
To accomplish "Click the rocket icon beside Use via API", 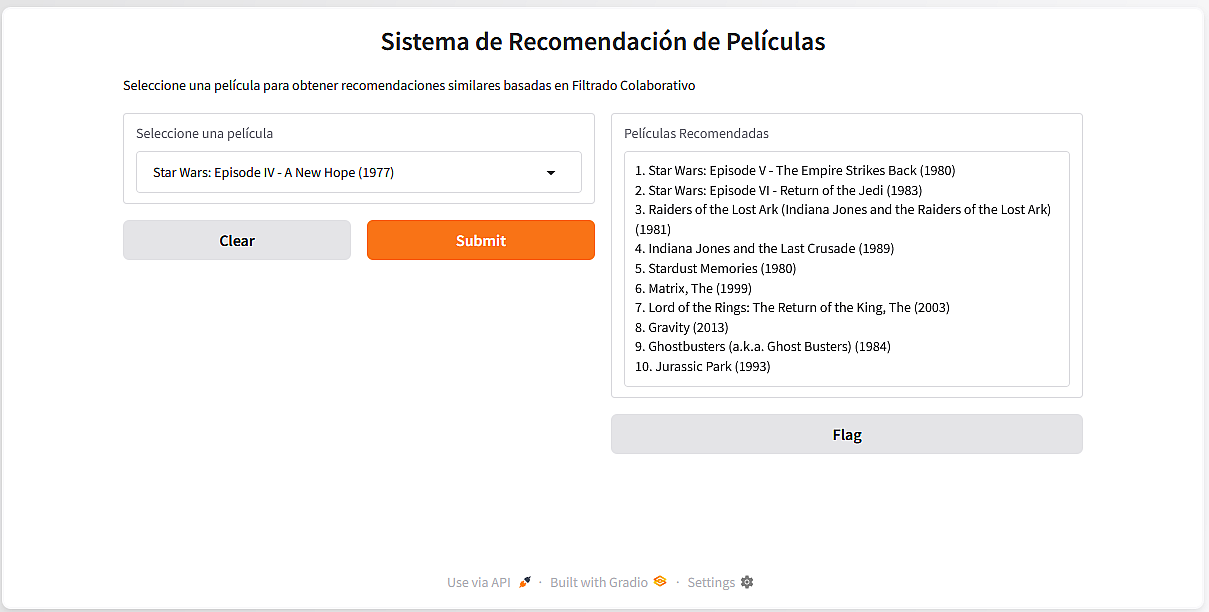I will pos(525,582).
